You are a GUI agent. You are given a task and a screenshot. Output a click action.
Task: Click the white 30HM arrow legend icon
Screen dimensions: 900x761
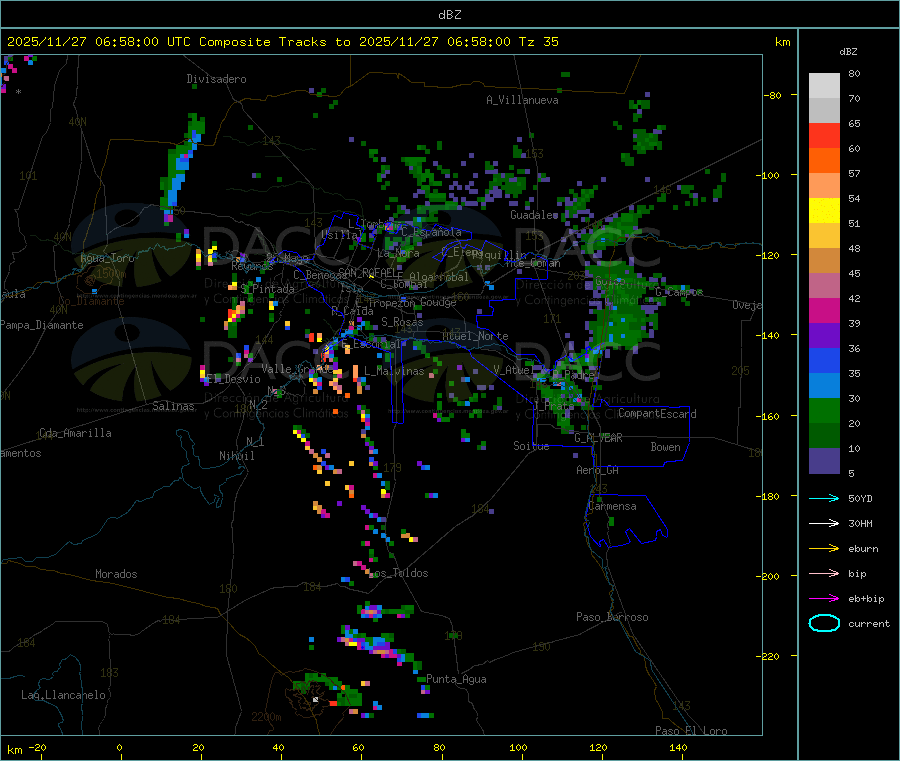click(x=824, y=523)
